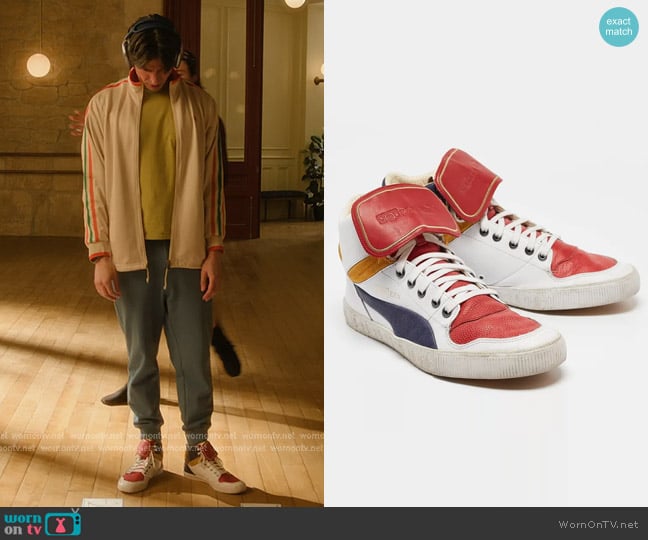The height and width of the screenshot is (540, 648).
Task: Click the Worn on TV logo
Action: (43, 523)
